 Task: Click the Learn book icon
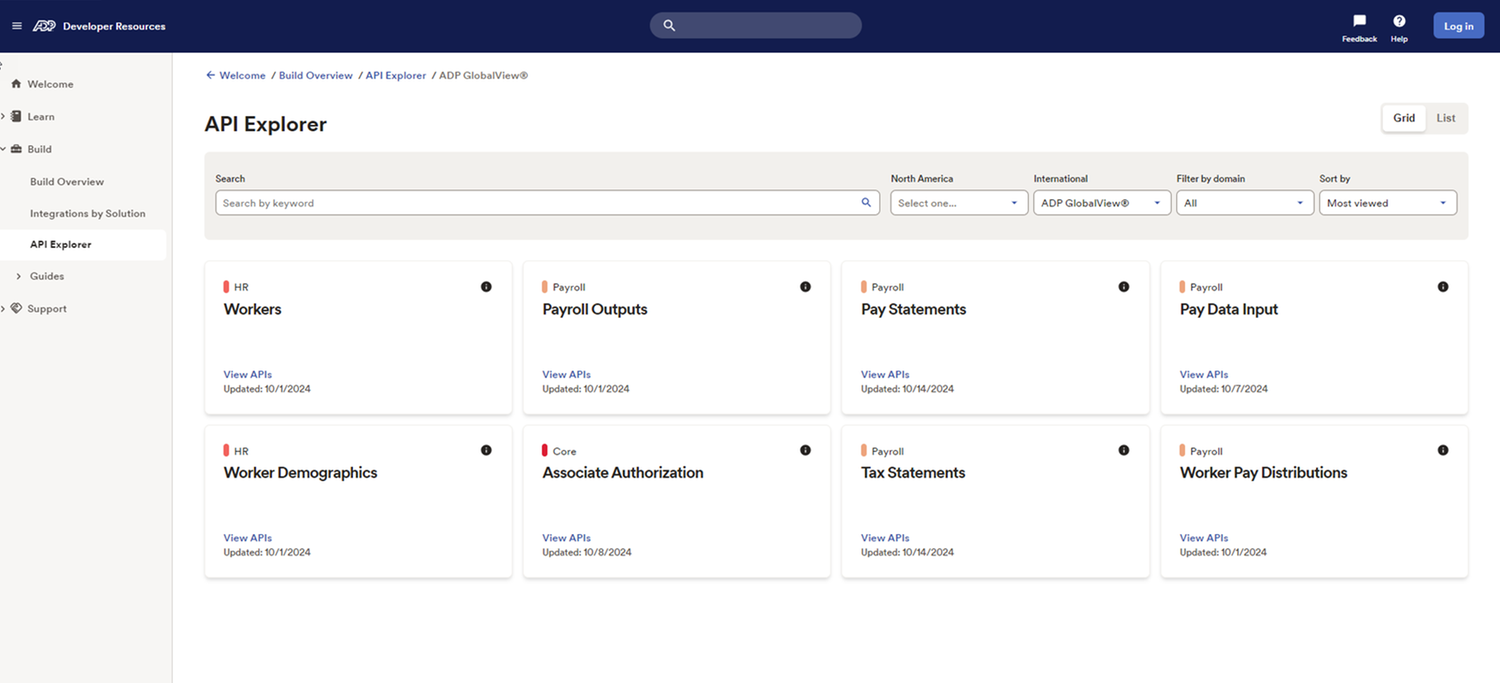(16, 116)
